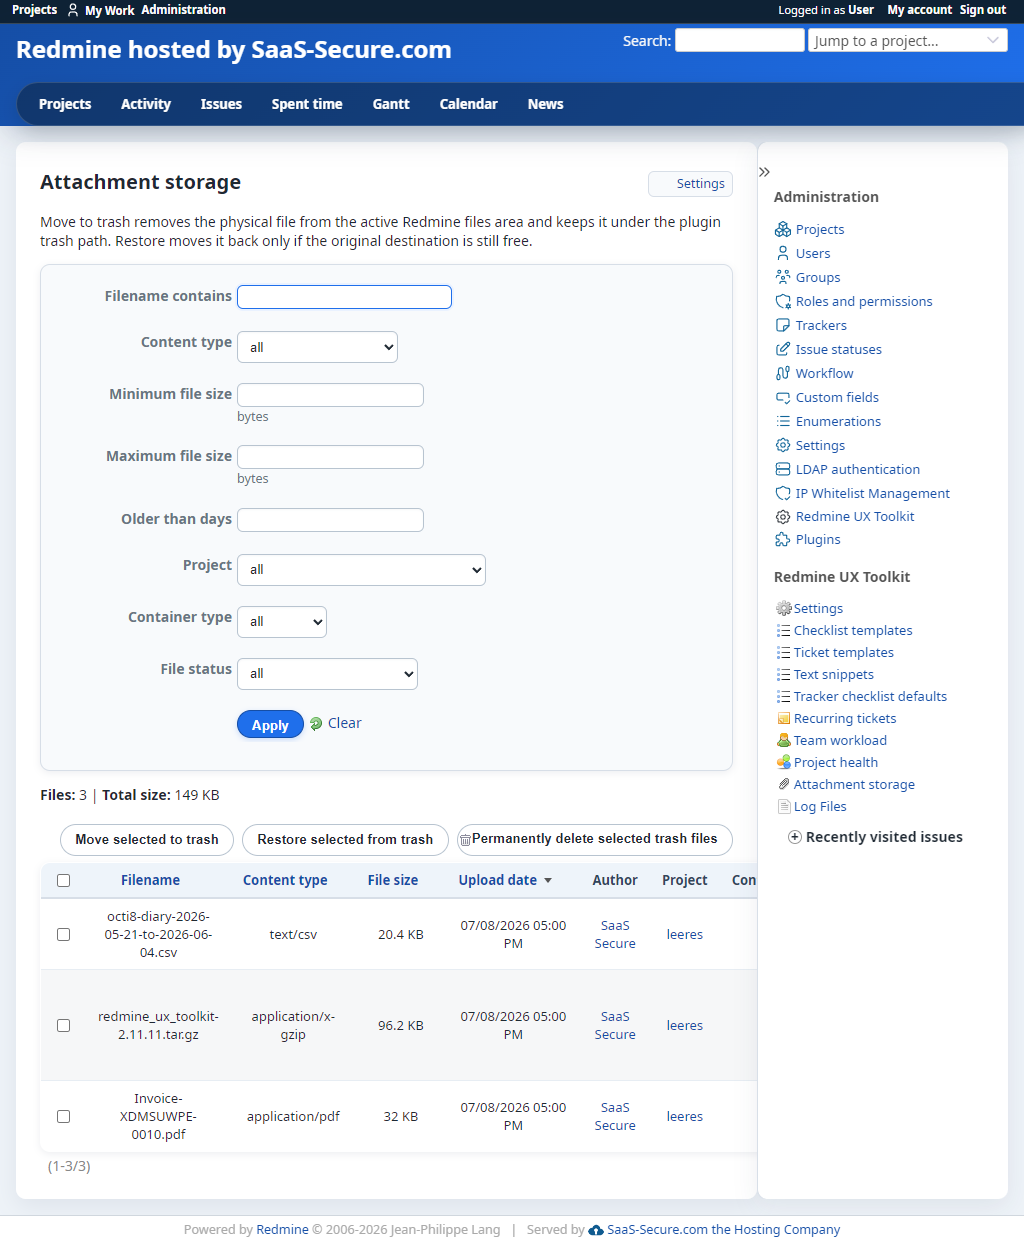Open Administration in the top menu
The height and width of the screenshot is (1243, 1024).
184,10
